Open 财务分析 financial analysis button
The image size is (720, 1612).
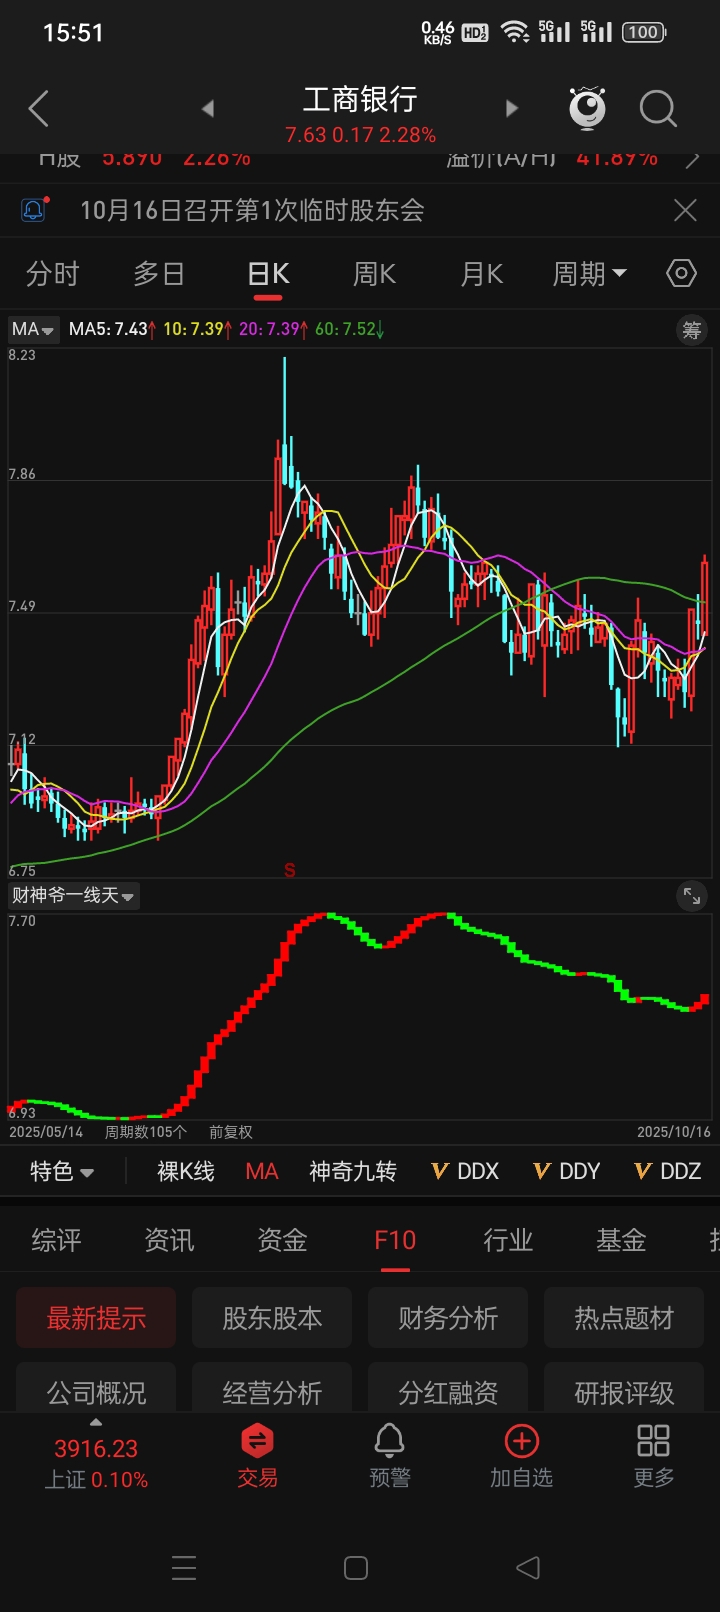[448, 1318]
